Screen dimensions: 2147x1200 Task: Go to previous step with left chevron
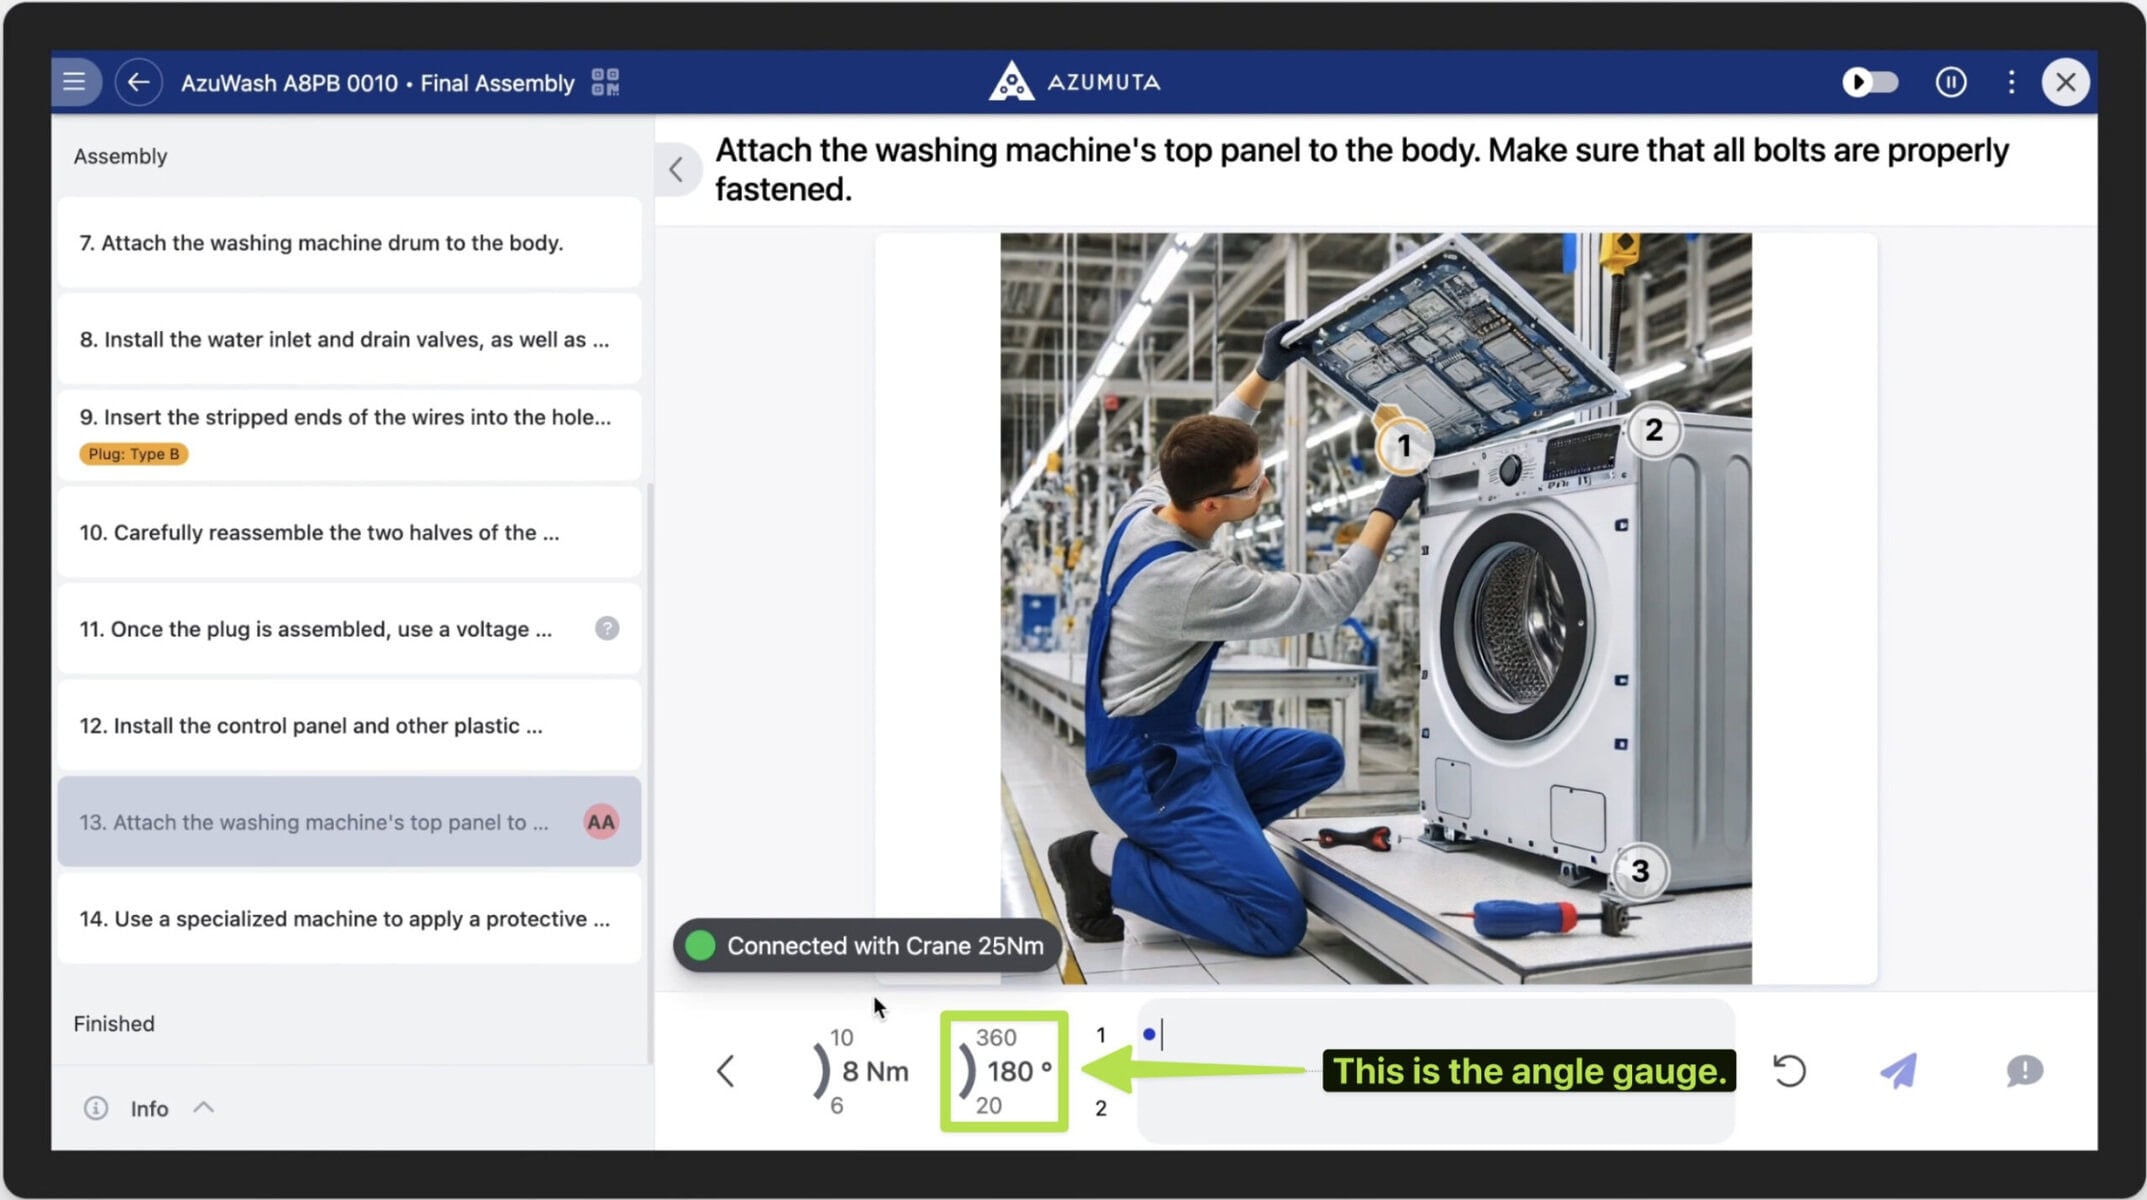coord(726,1071)
